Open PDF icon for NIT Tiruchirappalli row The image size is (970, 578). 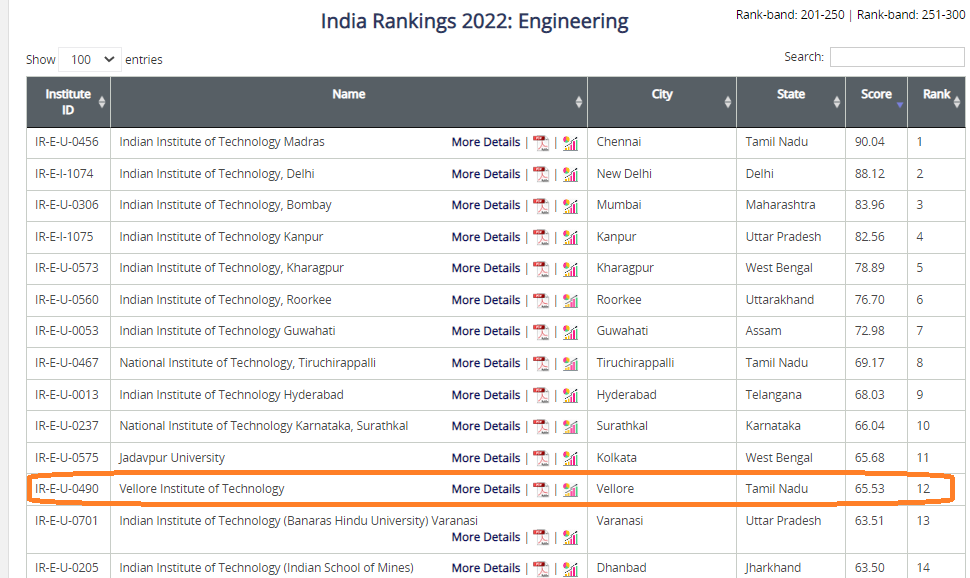click(541, 364)
